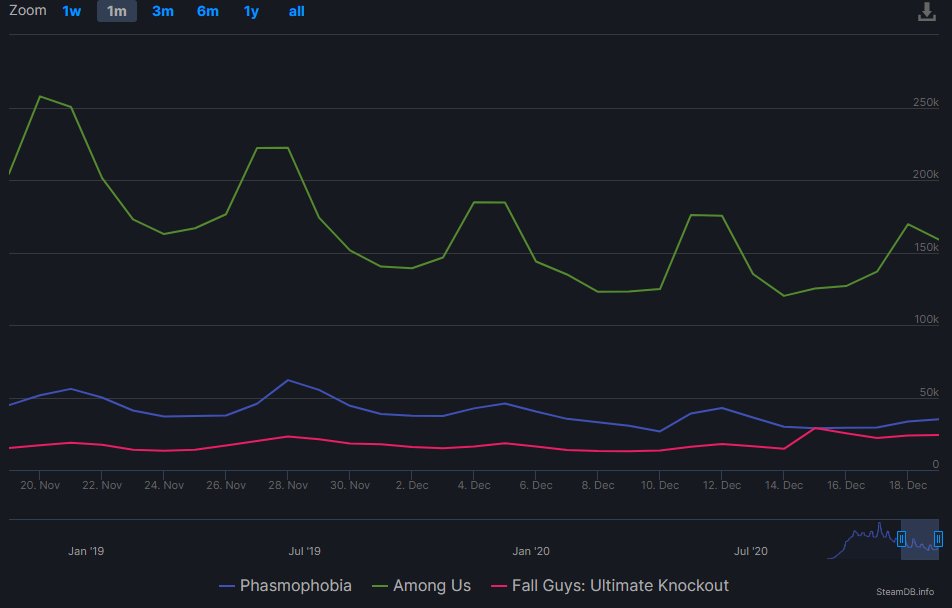Grab the left navigator range handle
The width and height of the screenshot is (952, 608).
pyautogui.click(x=901, y=539)
